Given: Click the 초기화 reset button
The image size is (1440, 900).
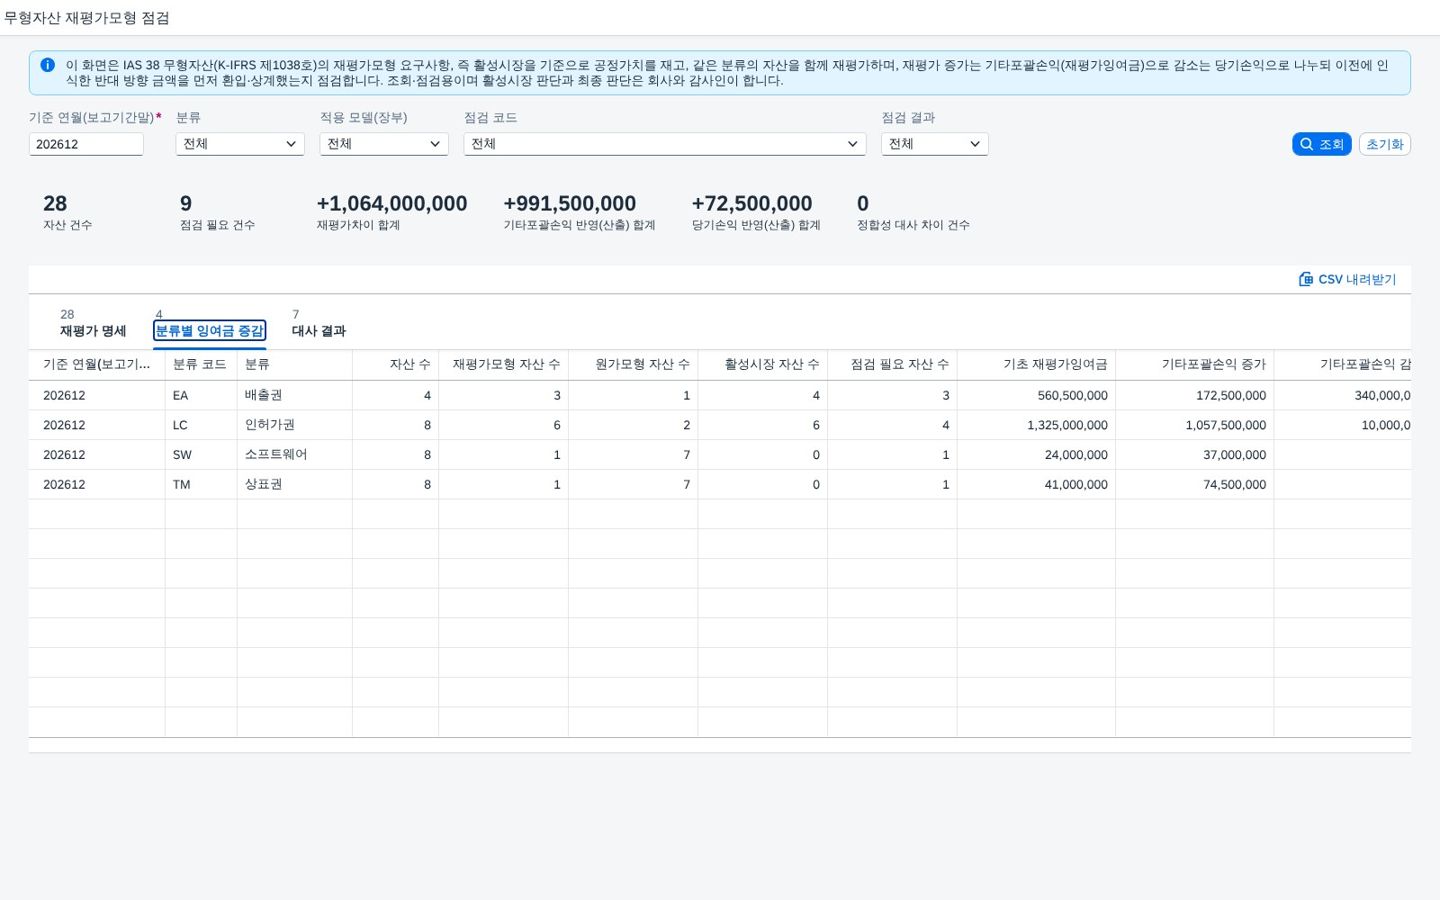Looking at the screenshot, I should pyautogui.click(x=1385, y=144).
